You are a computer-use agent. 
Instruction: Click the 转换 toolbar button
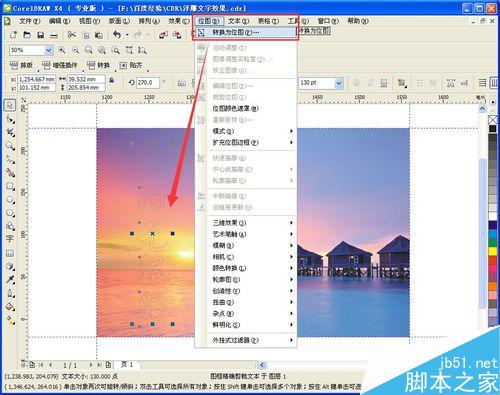click(x=98, y=65)
